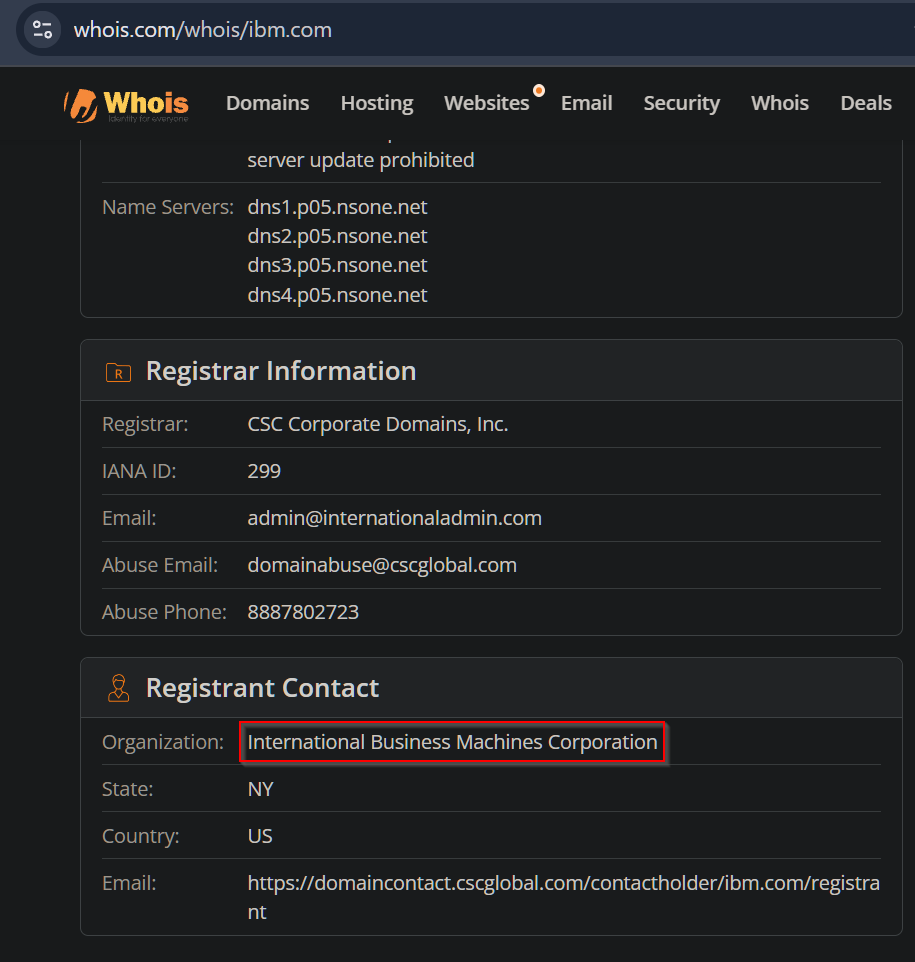The width and height of the screenshot is (915, 962).
Task: Select name server dns4.p05.nsone.net
Action: point(337,295)
